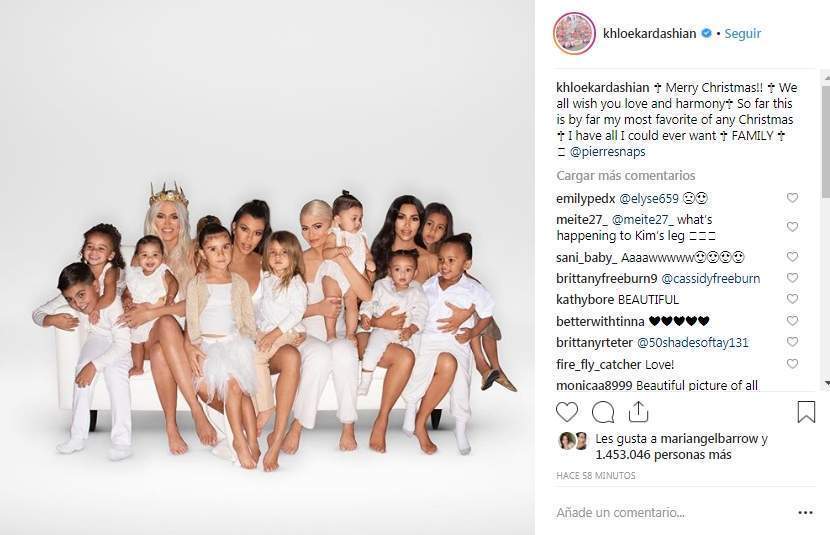This screenshot has height=535, width=830.
Task: Like kathybore's BEAUTIFUL comment
Action: [x=792, y=299]
